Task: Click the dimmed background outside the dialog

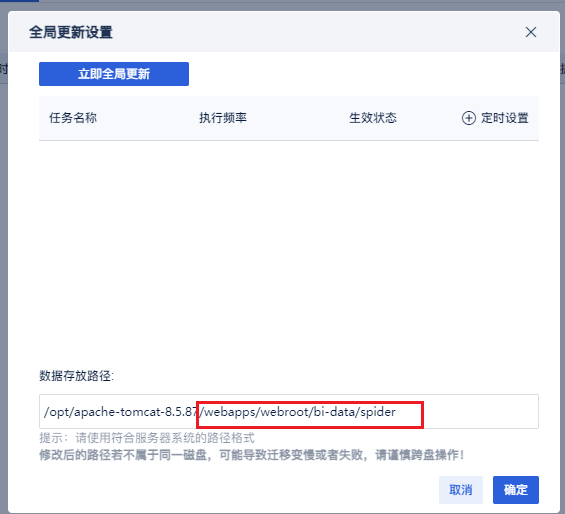Action: point(4,252)
